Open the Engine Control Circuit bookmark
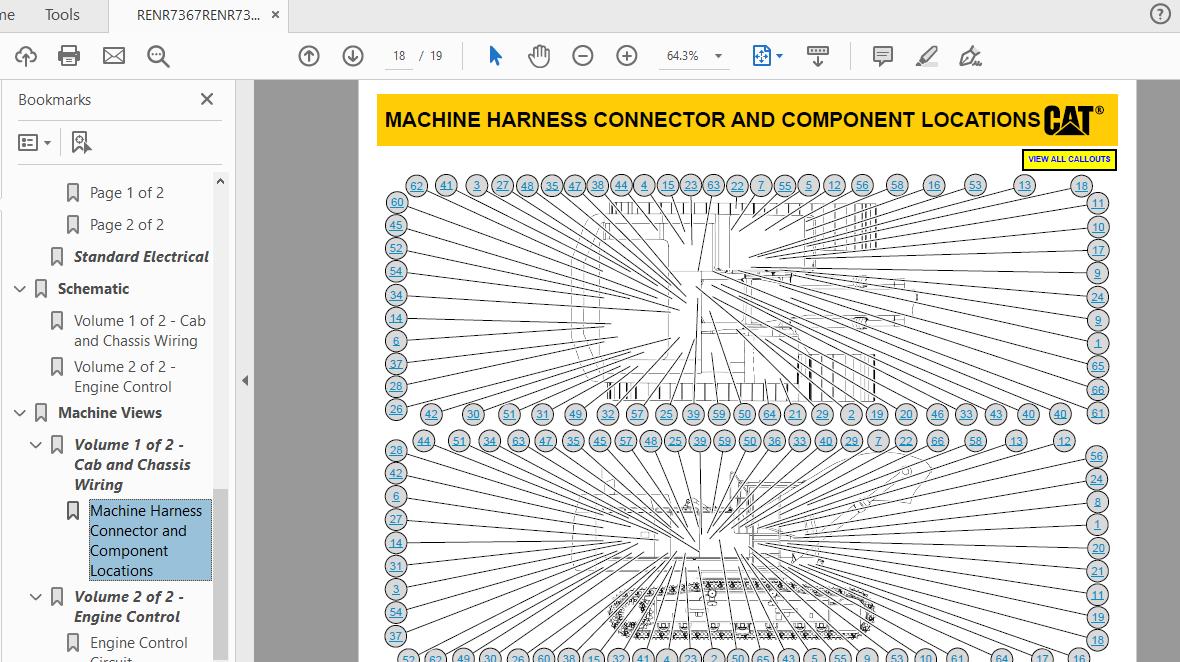Viewport: 1180px width, 662px height. pos(138,648)
